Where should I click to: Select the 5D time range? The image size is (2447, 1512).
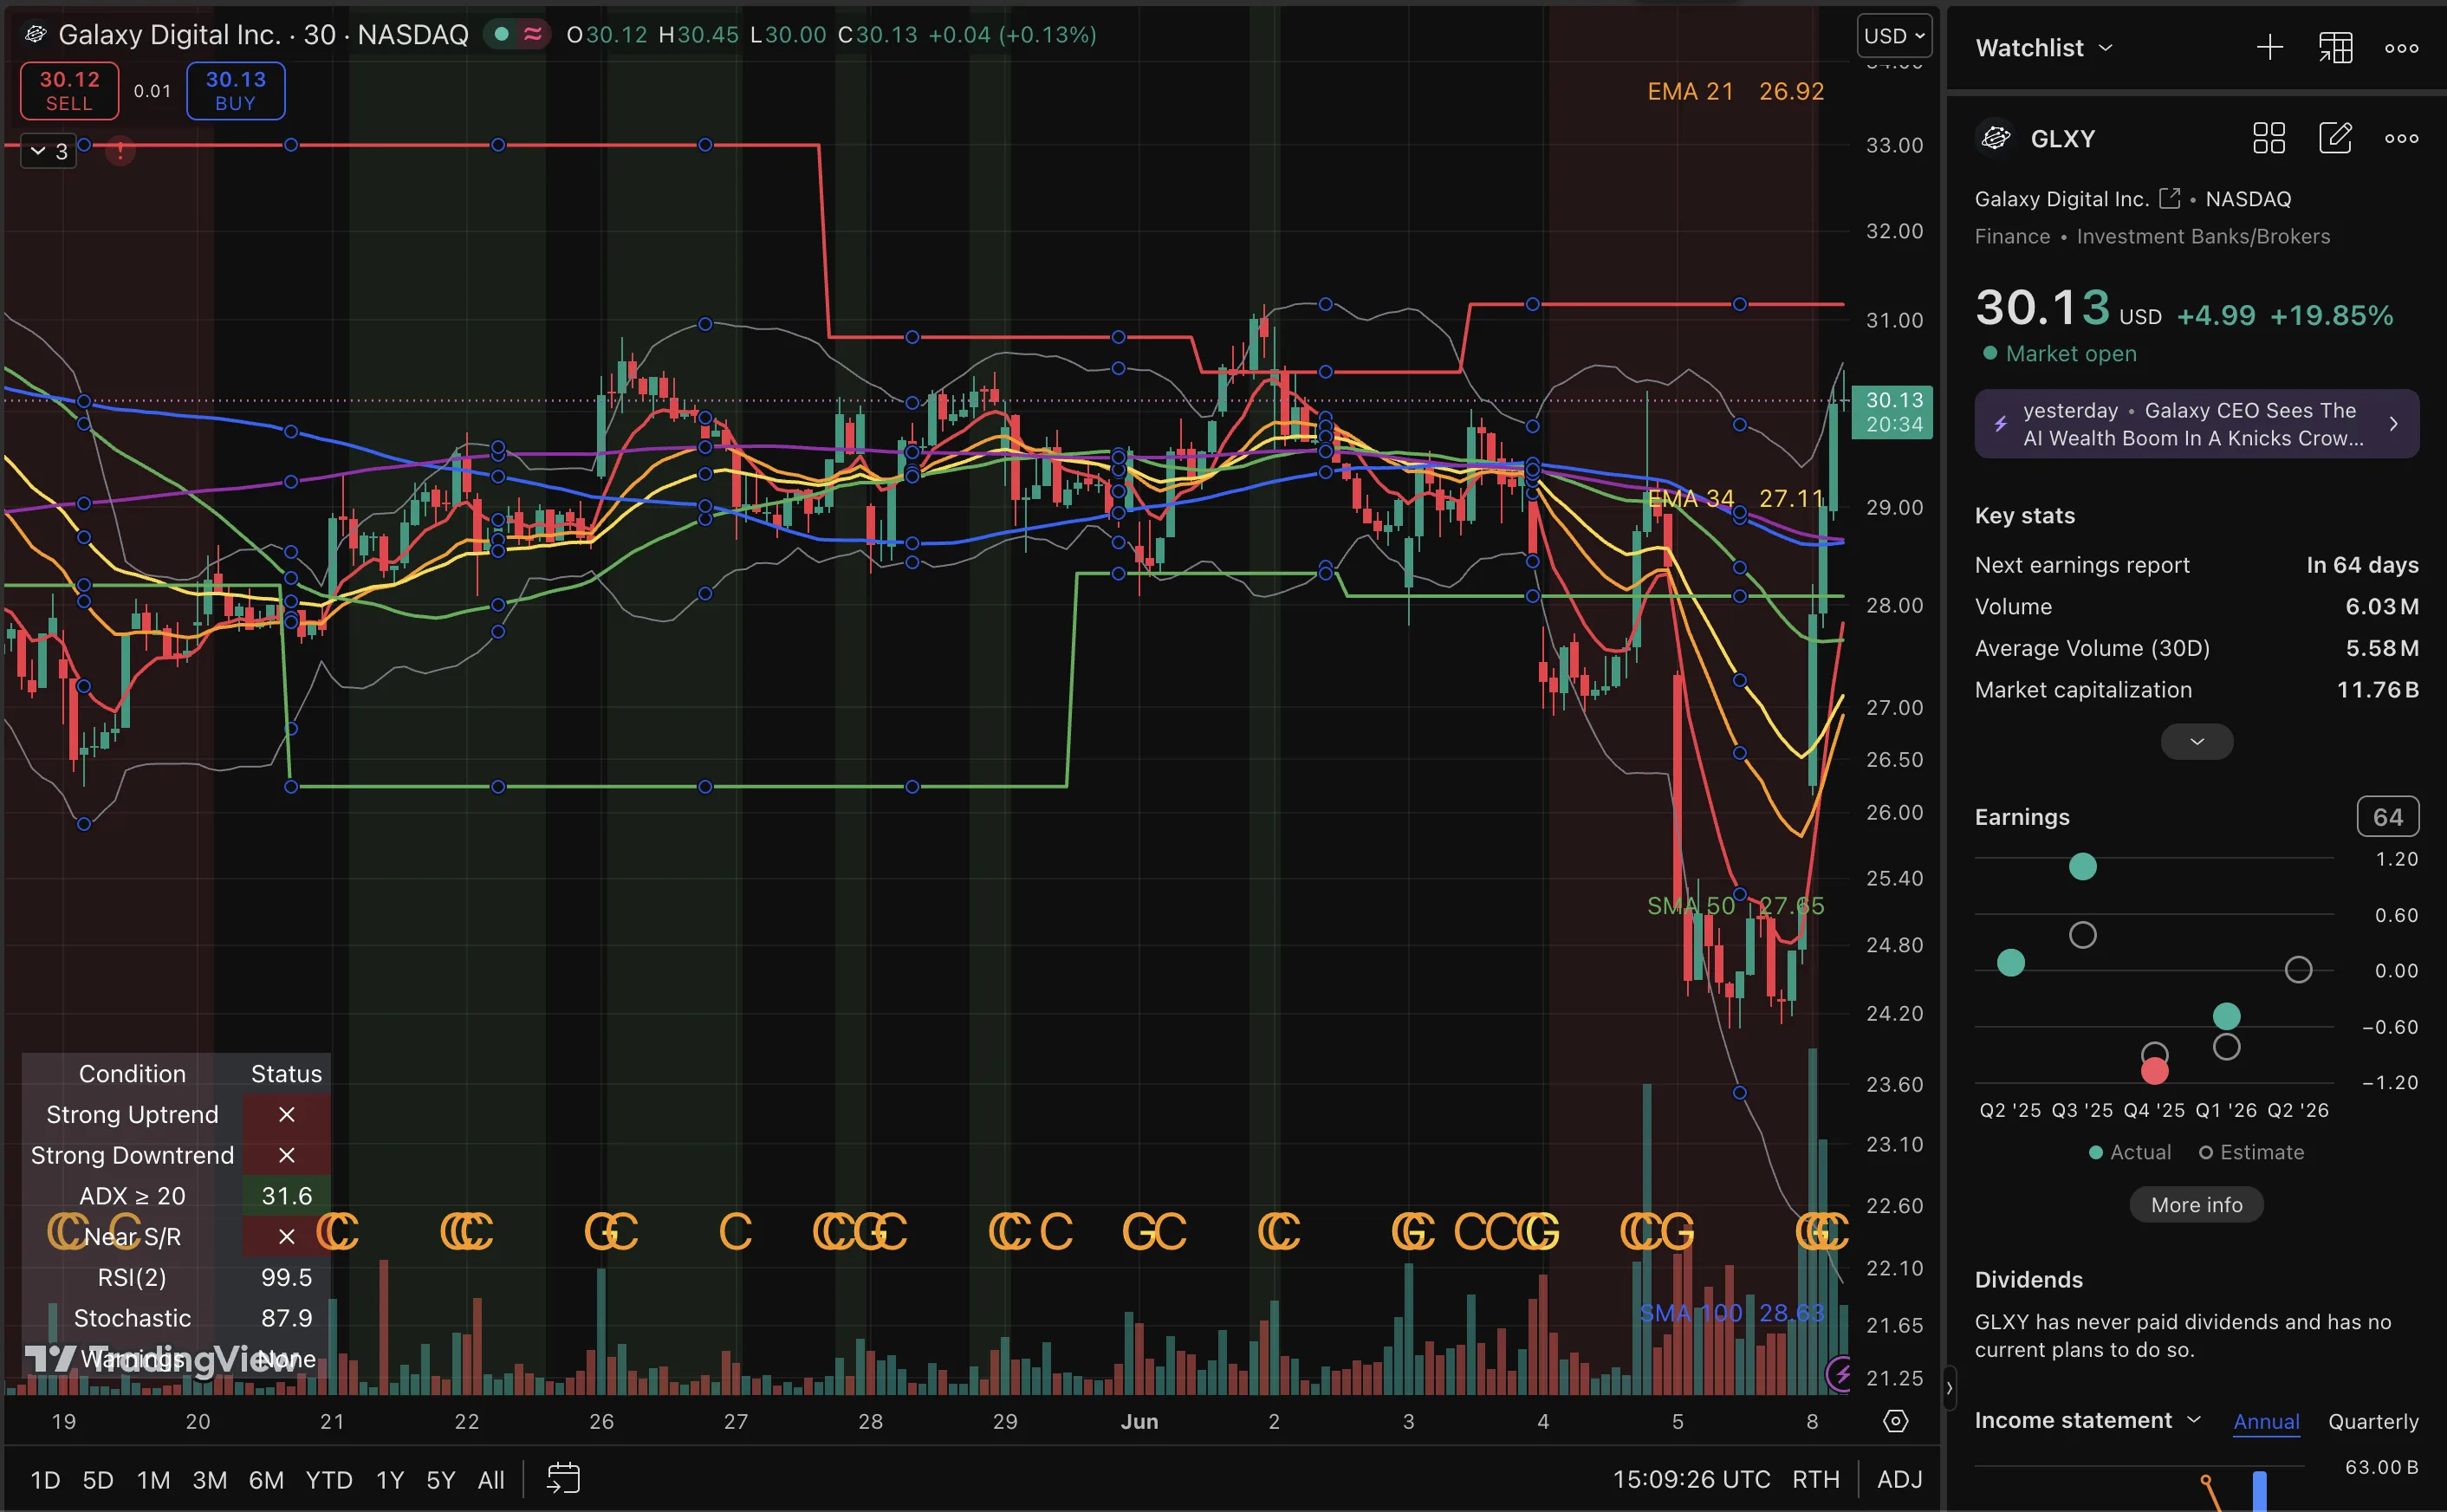[98, 1479]
